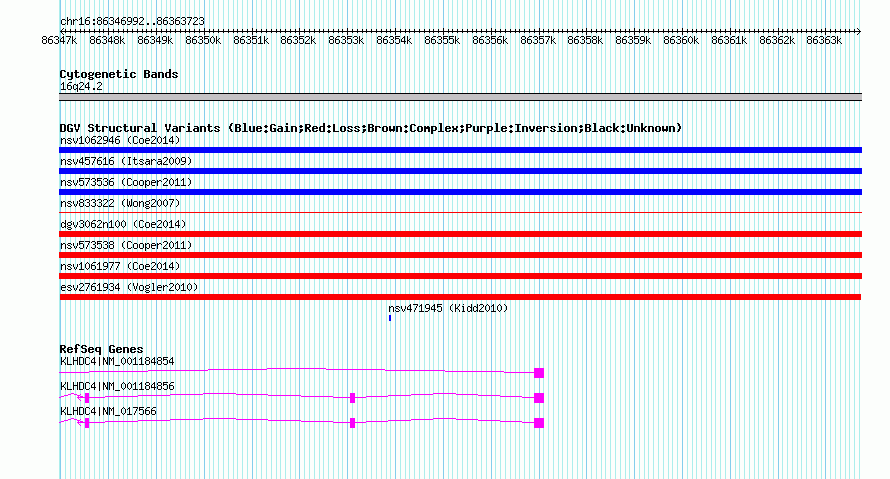Click the red loss bar under nsv1061977
Viewport: 890px width, 479px height.
(x=460, y=276)
